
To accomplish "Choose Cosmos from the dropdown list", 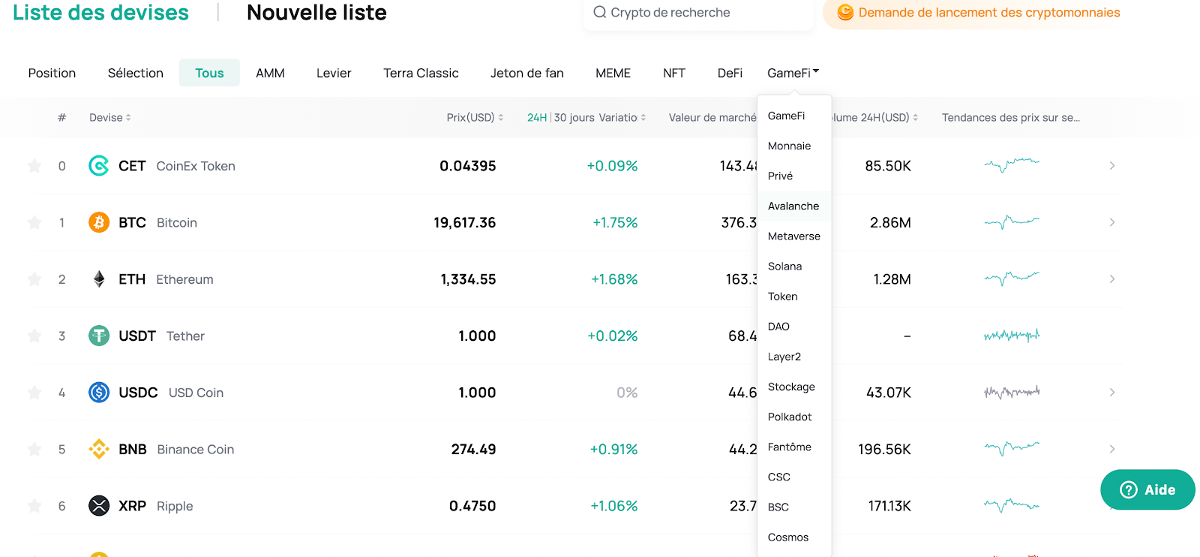I will click(795, 537).
